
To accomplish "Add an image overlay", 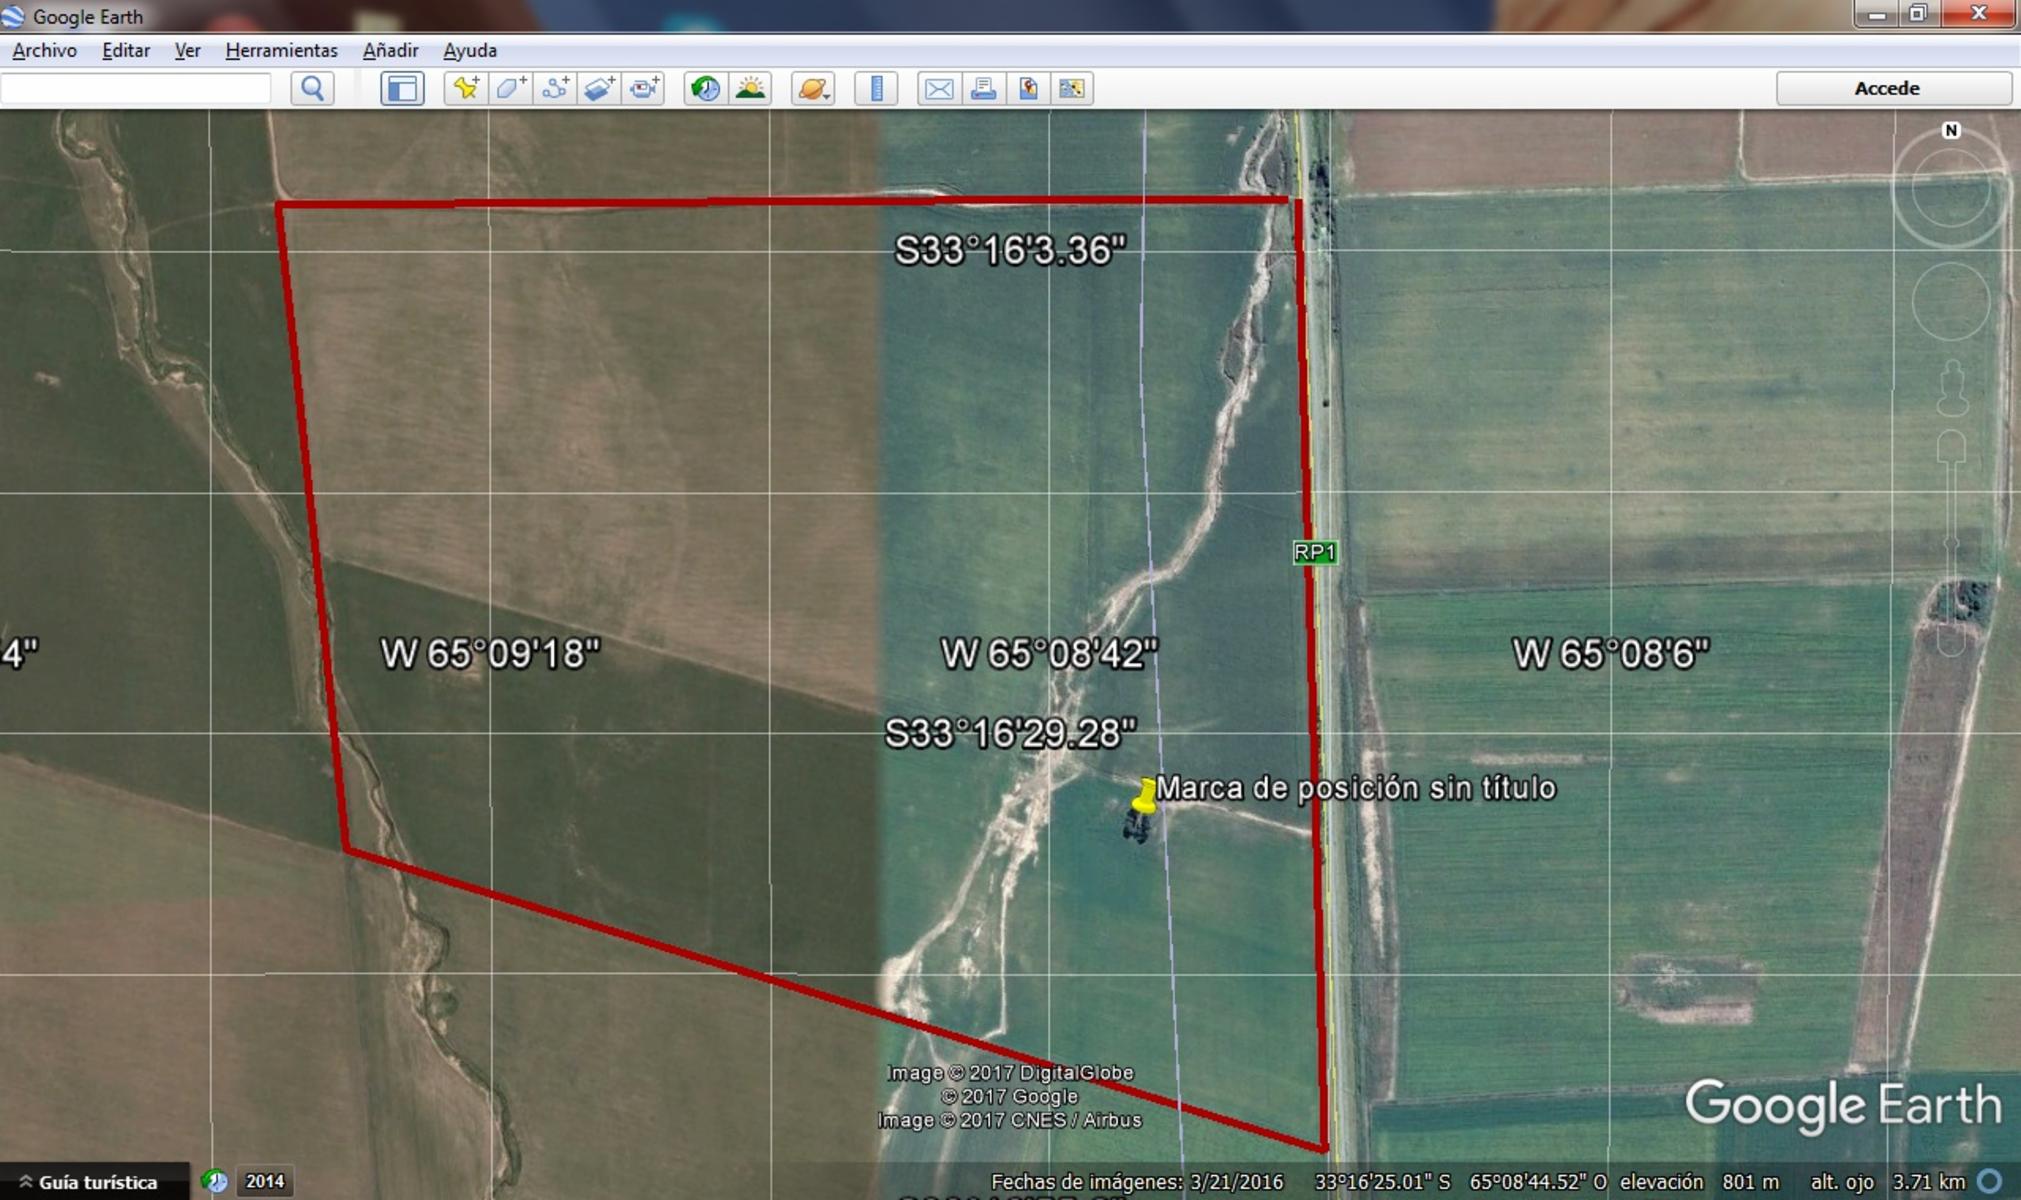I will pos(599,88).
